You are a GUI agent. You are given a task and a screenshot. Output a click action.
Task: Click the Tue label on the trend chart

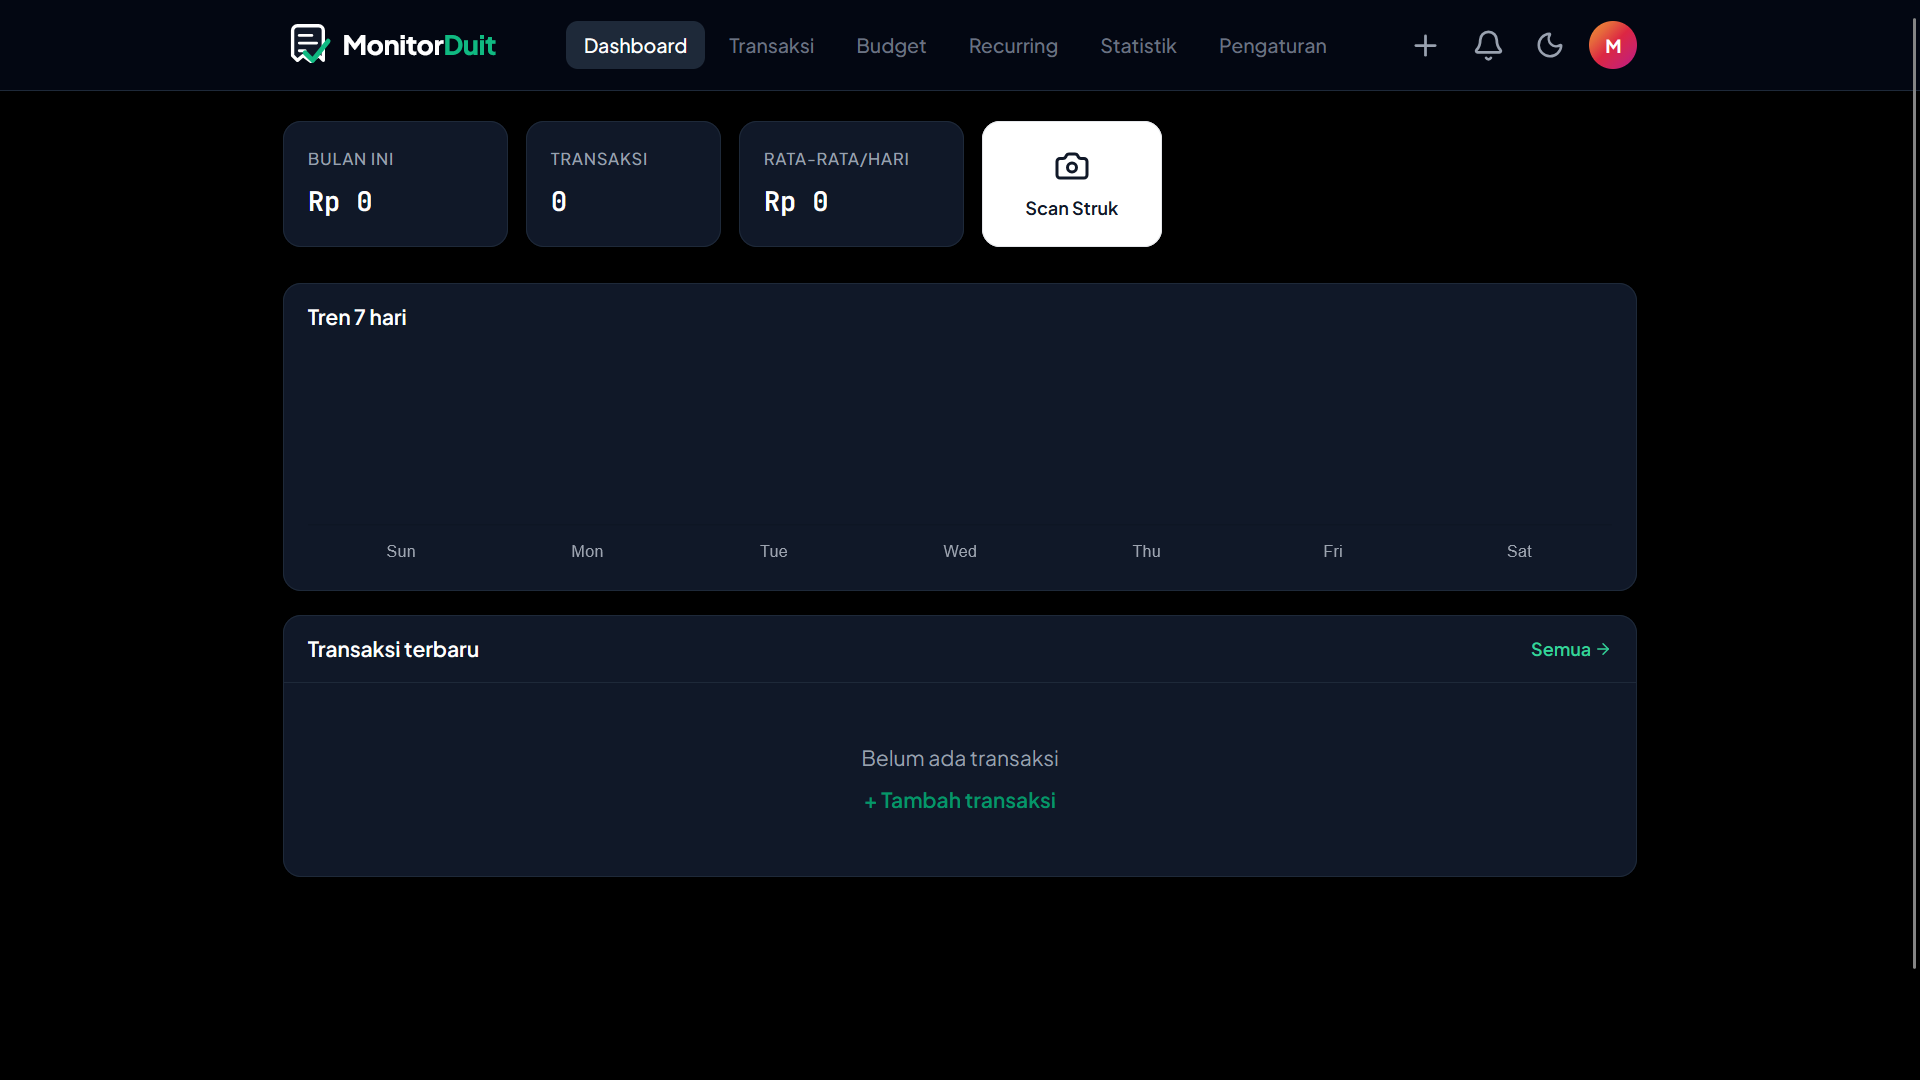pyautogui.click(x=773, y=551)
